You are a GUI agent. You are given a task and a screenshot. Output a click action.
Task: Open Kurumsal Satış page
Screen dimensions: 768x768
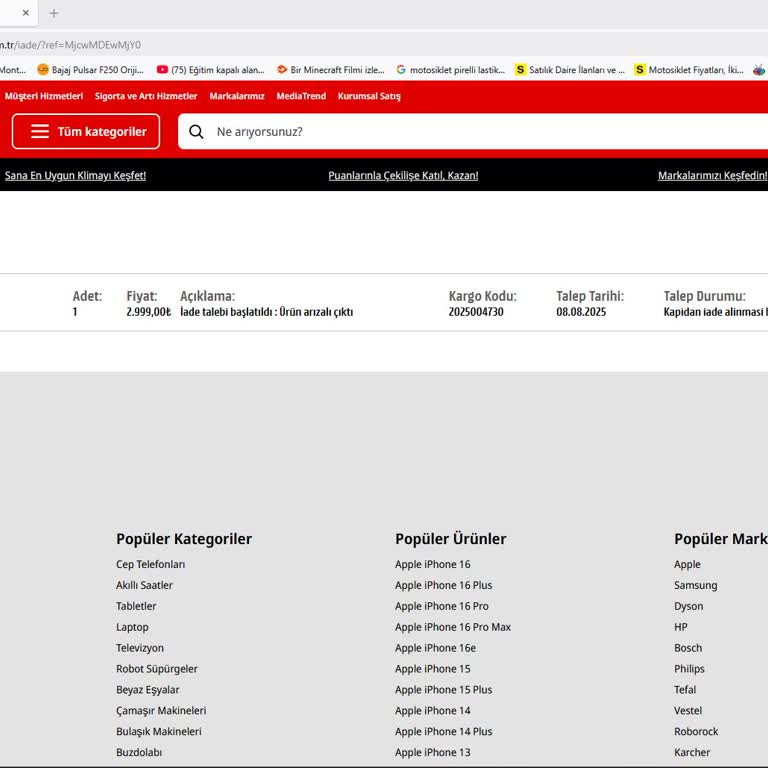tap(369, 96)
